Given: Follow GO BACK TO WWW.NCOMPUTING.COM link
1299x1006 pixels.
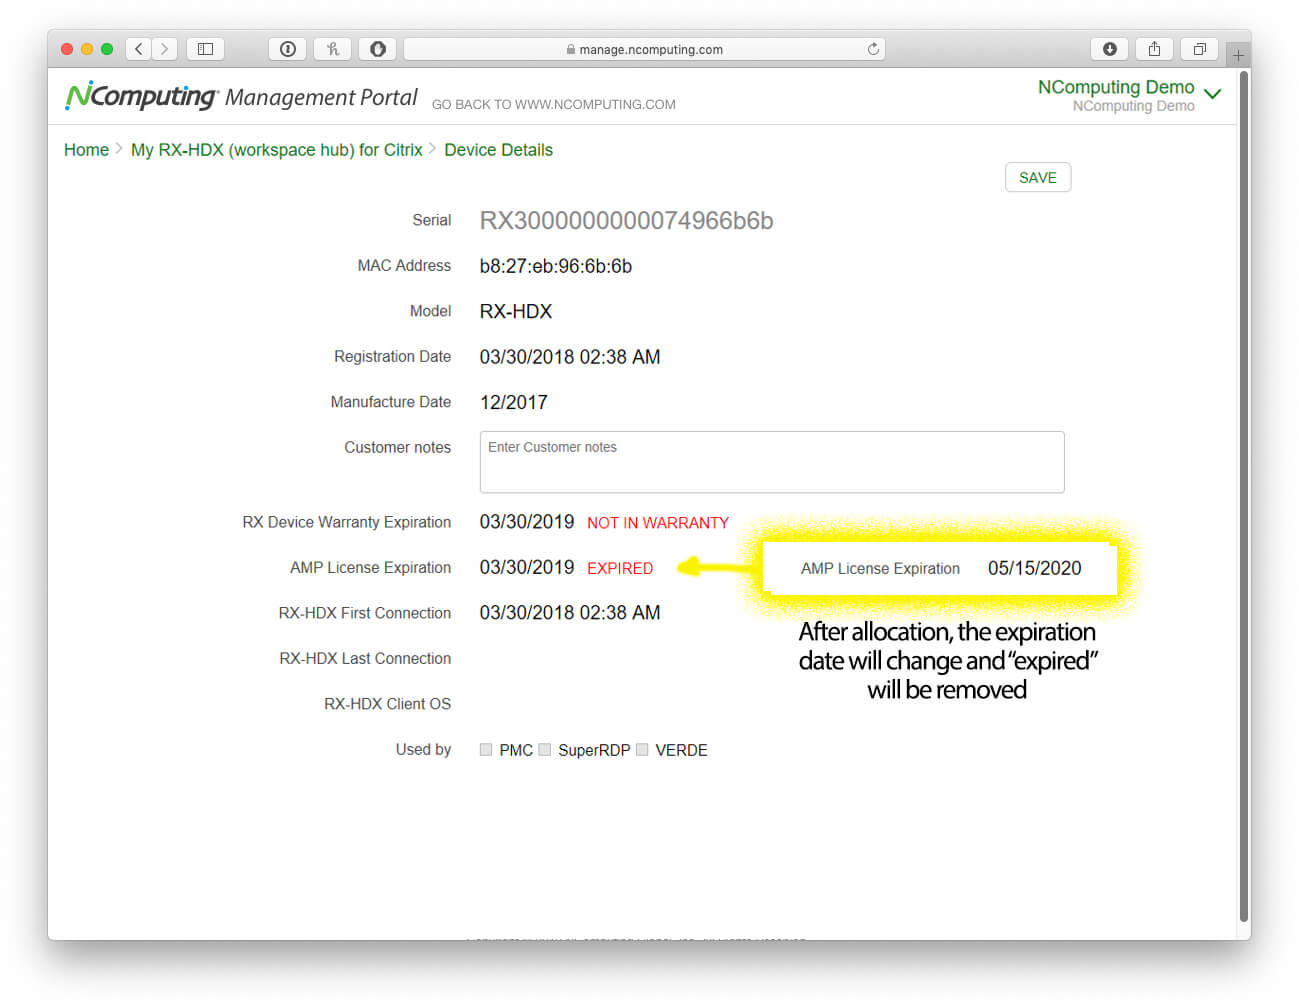Looking at the screenshot, I should point(553,104).
